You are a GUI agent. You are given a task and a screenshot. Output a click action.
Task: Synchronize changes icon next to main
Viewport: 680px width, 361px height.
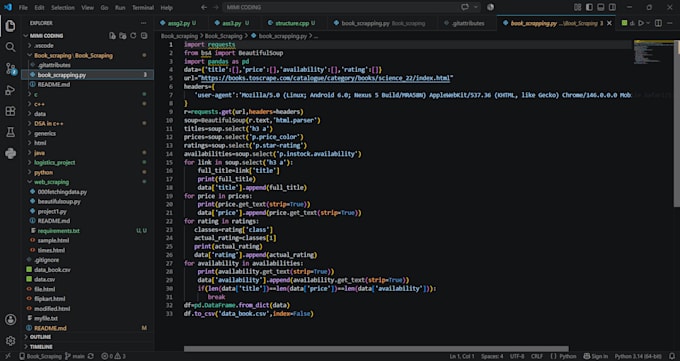click(91, 356)
